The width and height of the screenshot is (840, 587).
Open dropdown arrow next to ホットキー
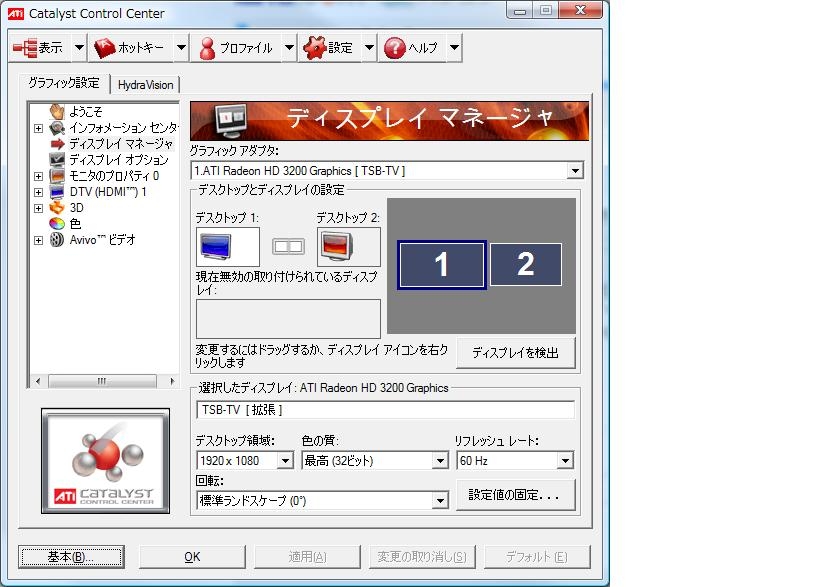(x=181, y=48)
